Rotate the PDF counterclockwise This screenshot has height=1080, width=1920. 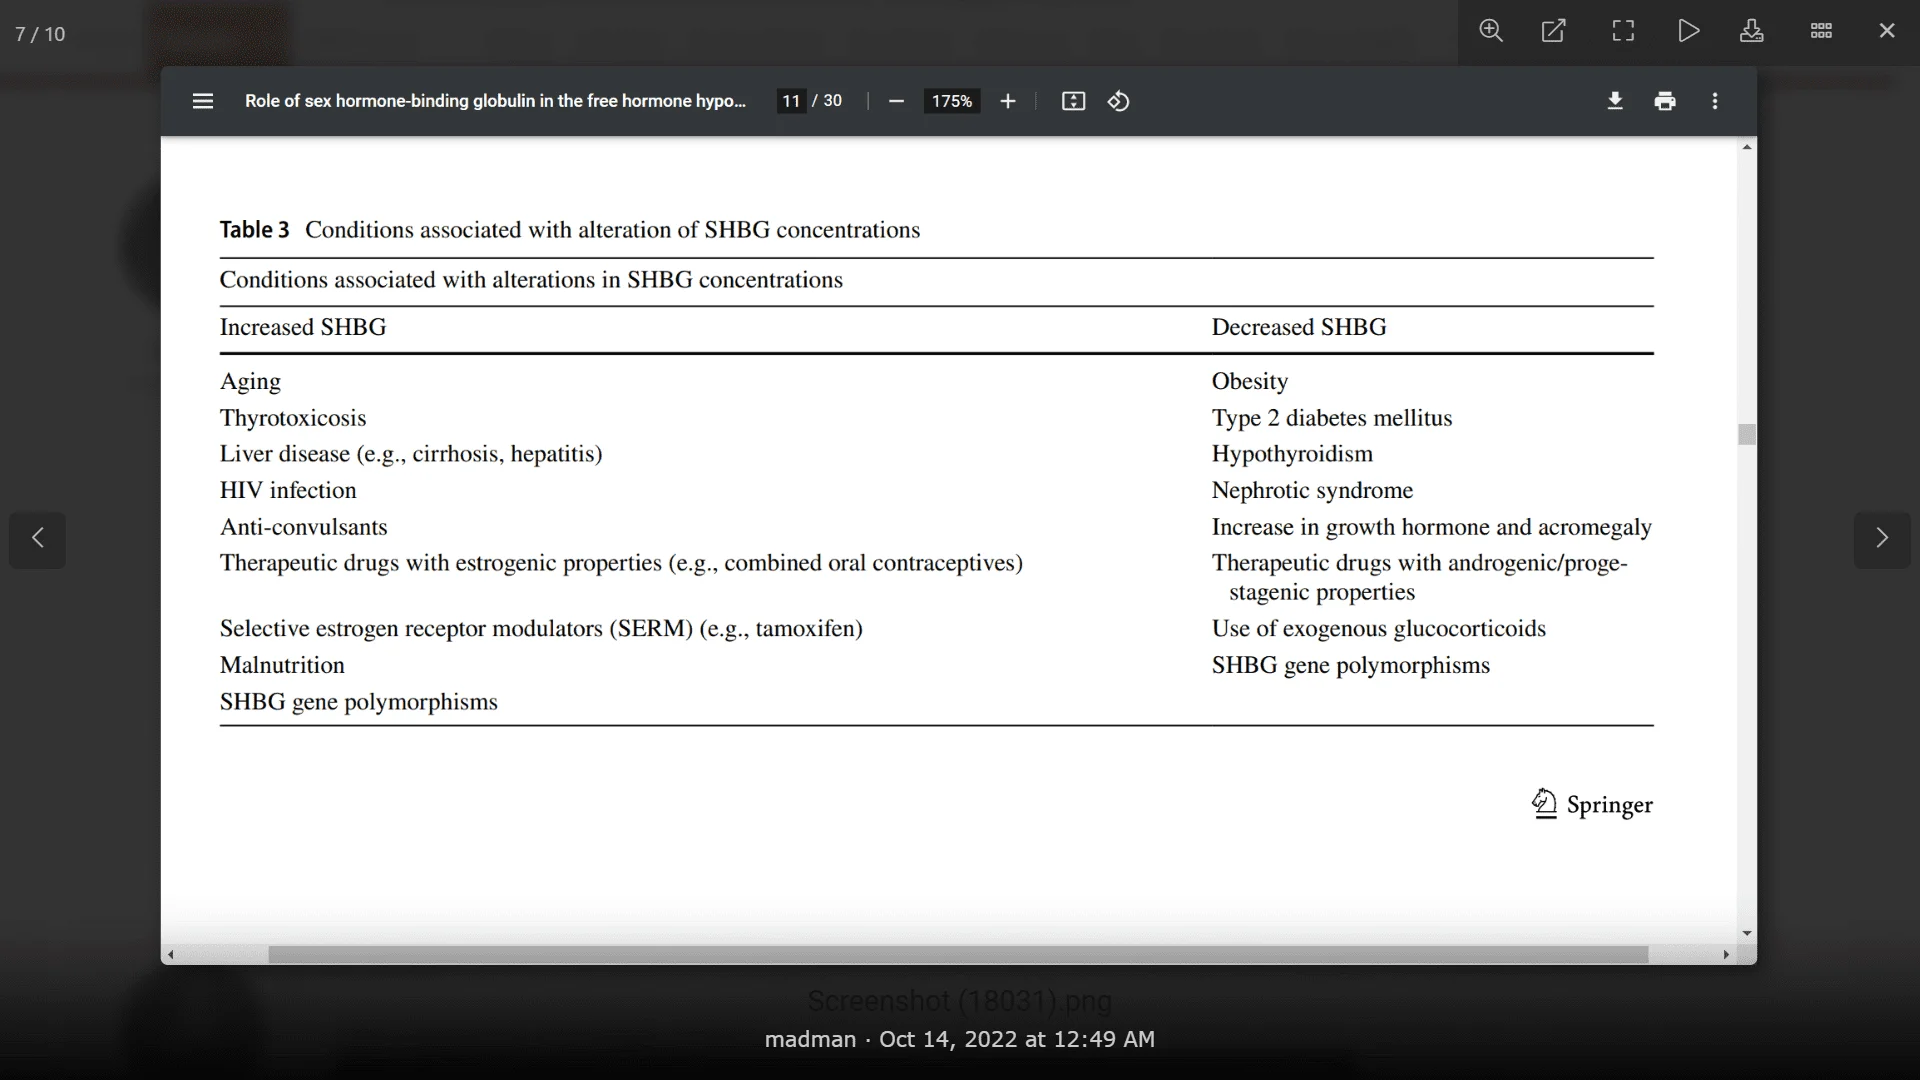(1119, 101)
